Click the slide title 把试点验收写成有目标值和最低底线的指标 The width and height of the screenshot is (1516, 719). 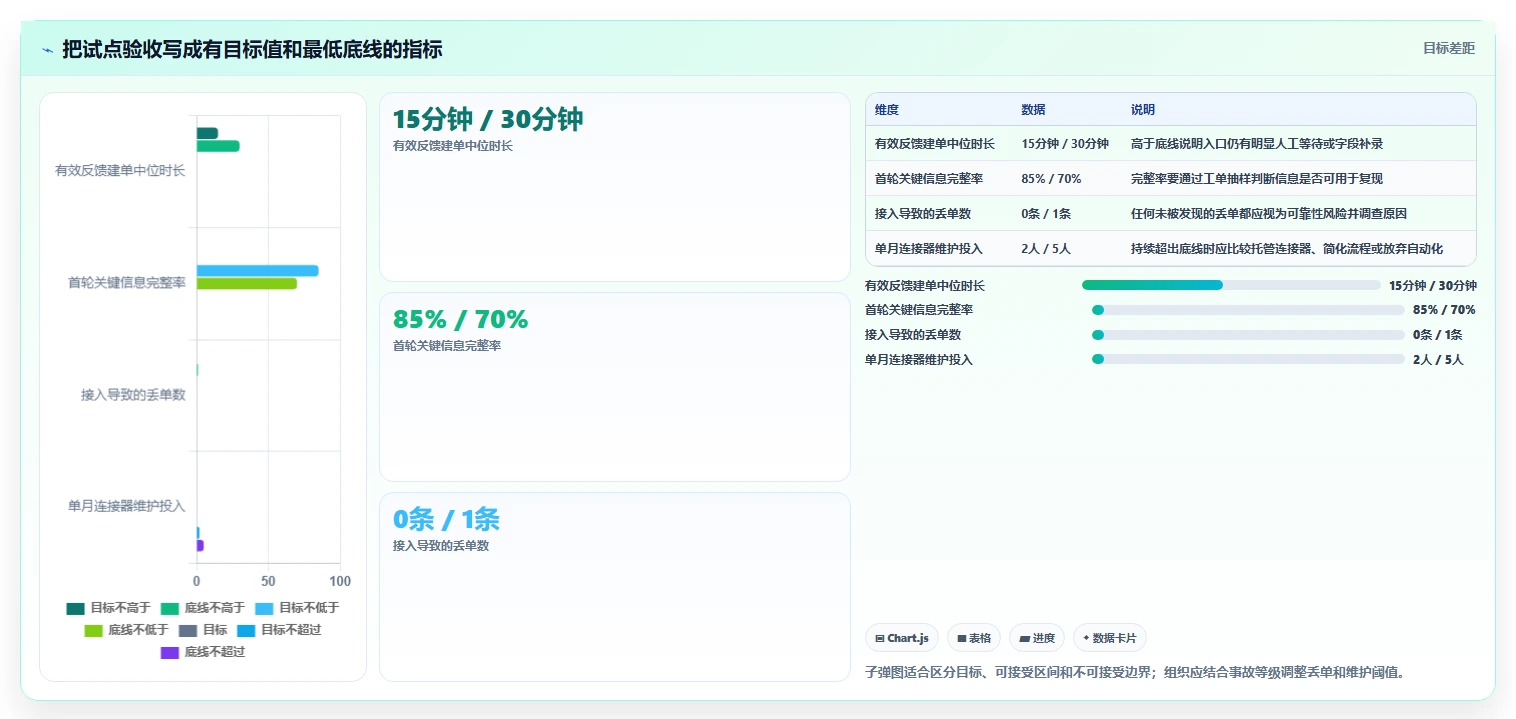click(x=252, y=49)
